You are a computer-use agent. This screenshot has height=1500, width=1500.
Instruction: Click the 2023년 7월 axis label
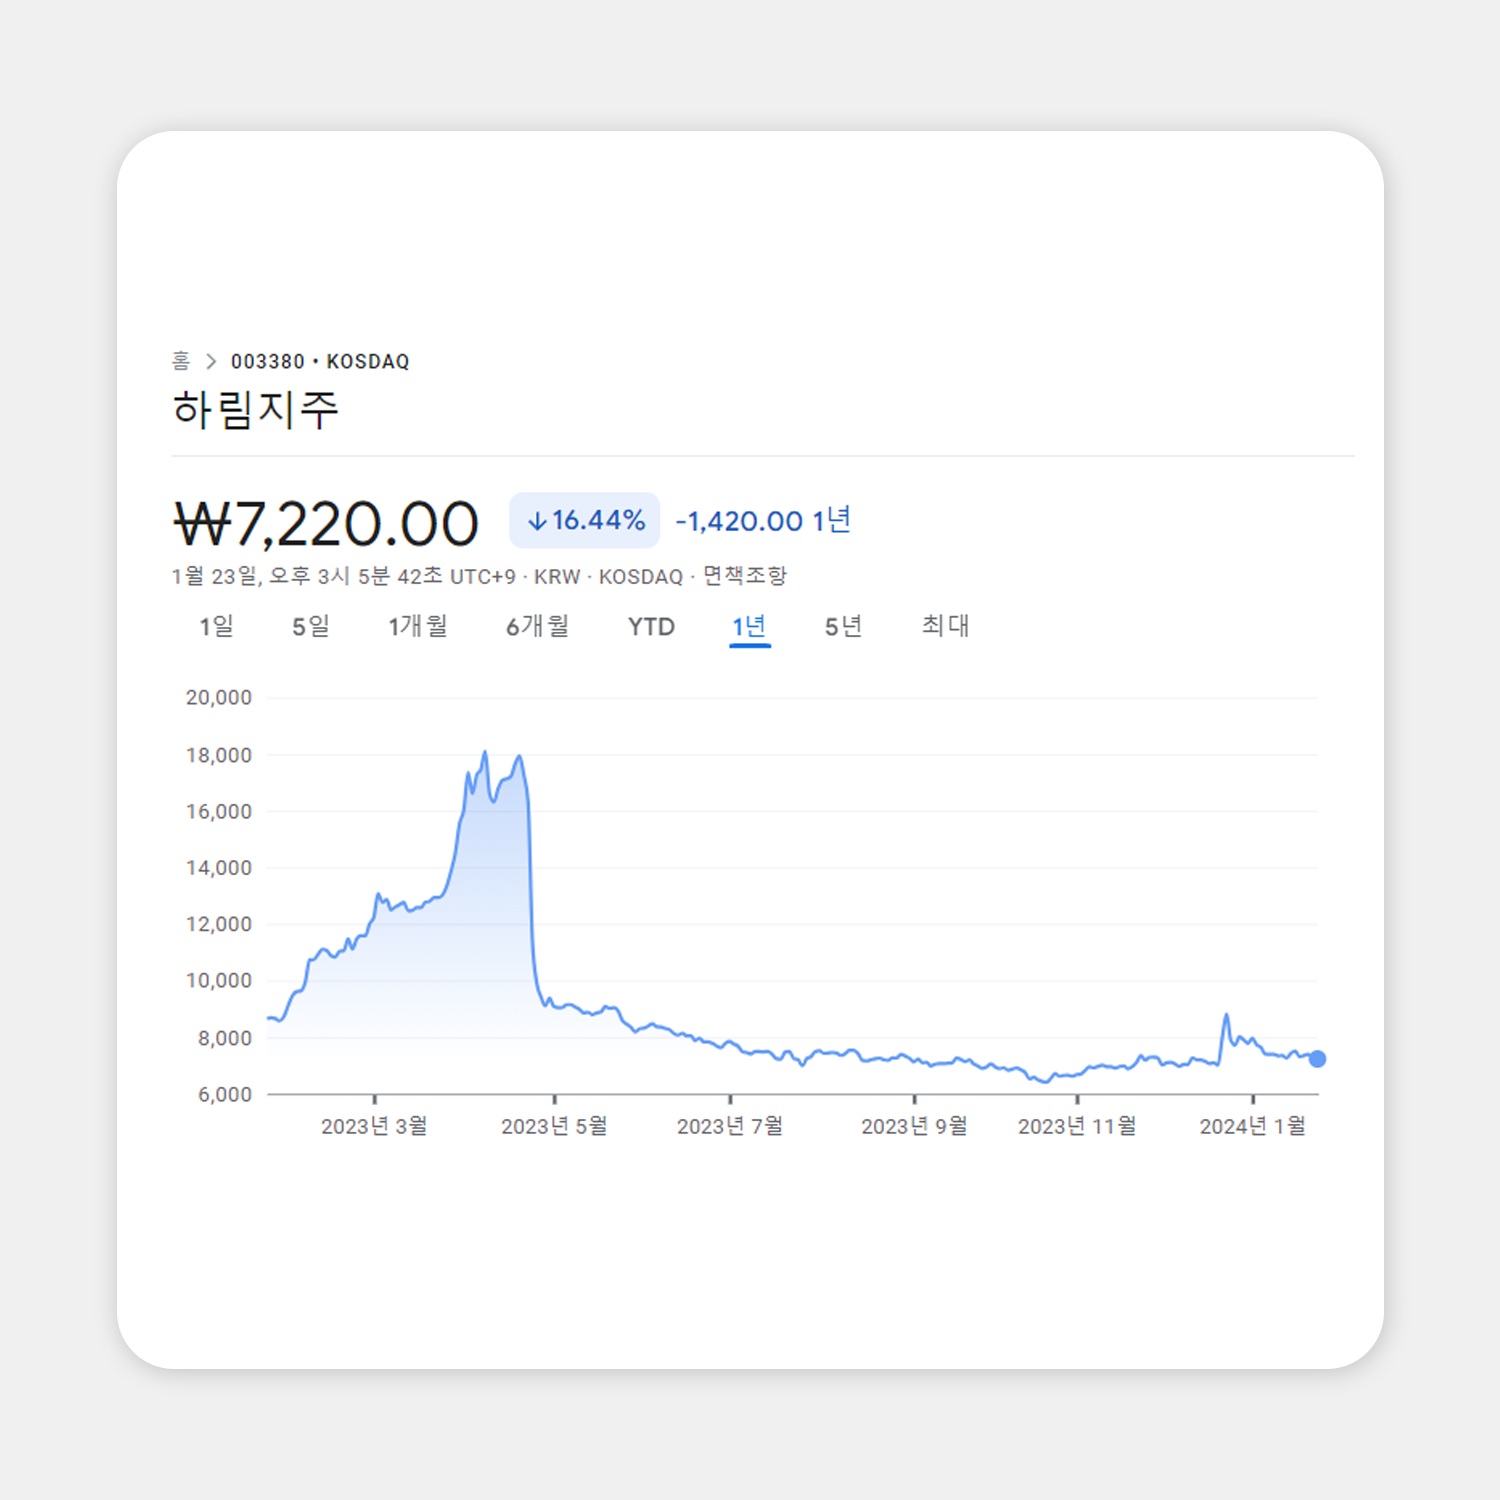[x=730, y=1126]
